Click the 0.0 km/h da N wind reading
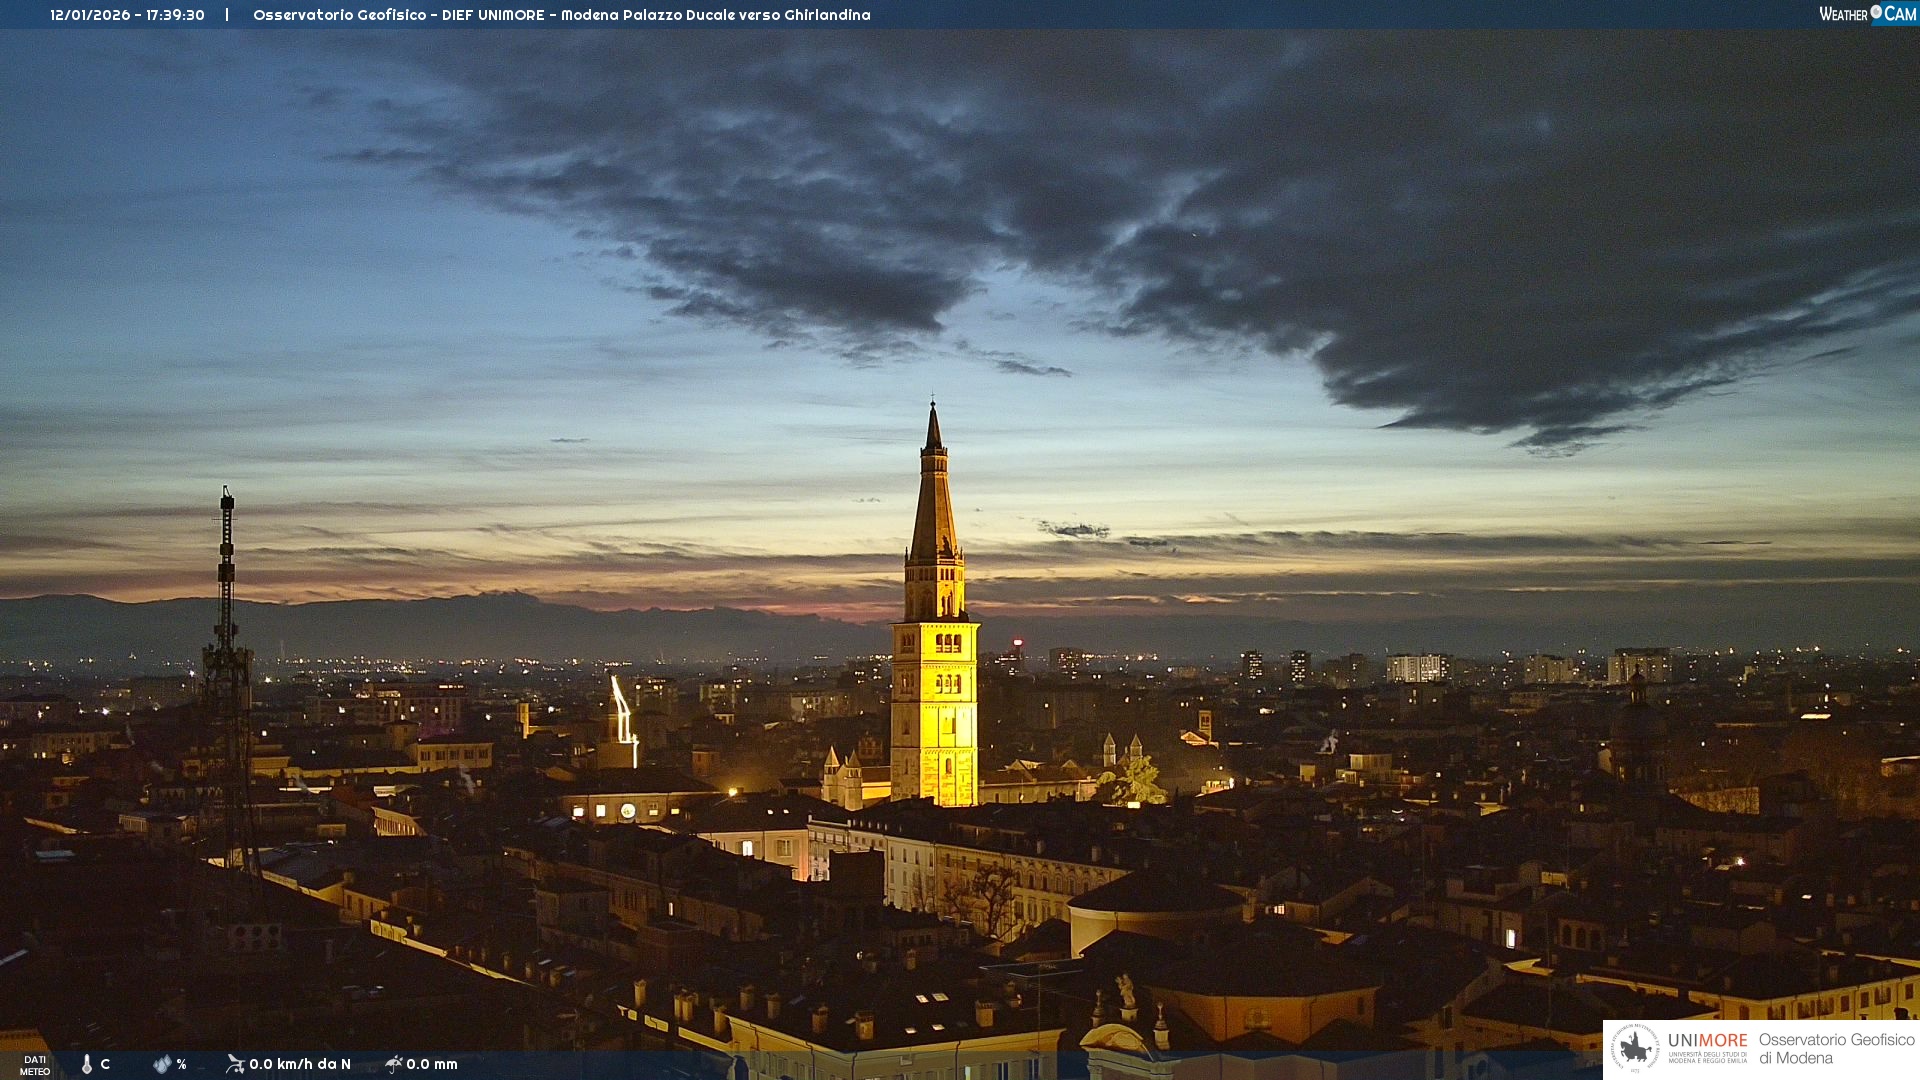This screenshot has height=1080, width=1920. [x=300, y=1064]
